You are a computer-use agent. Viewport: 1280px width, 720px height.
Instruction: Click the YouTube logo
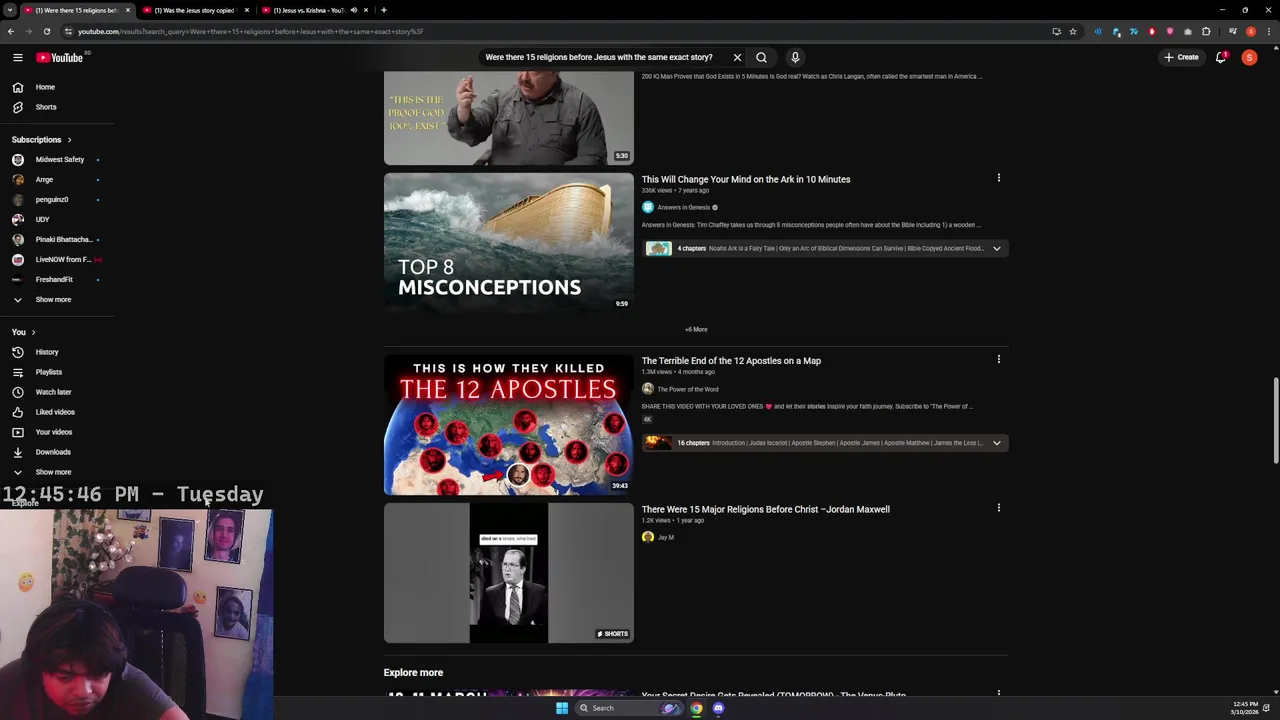[x=60, y=58]
